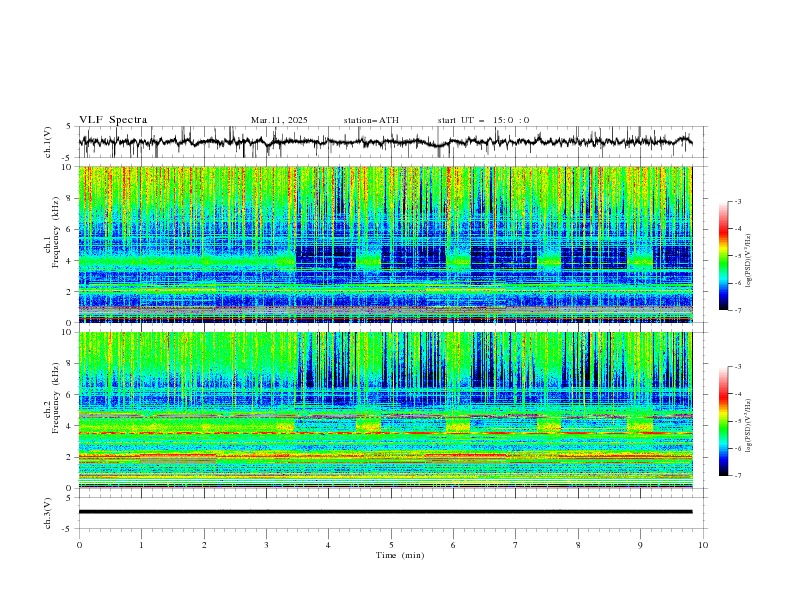792x612 pixels.
Task: Click the "6" kHz tick on ch.2 frequency axis
Action: tap(70, 394)
